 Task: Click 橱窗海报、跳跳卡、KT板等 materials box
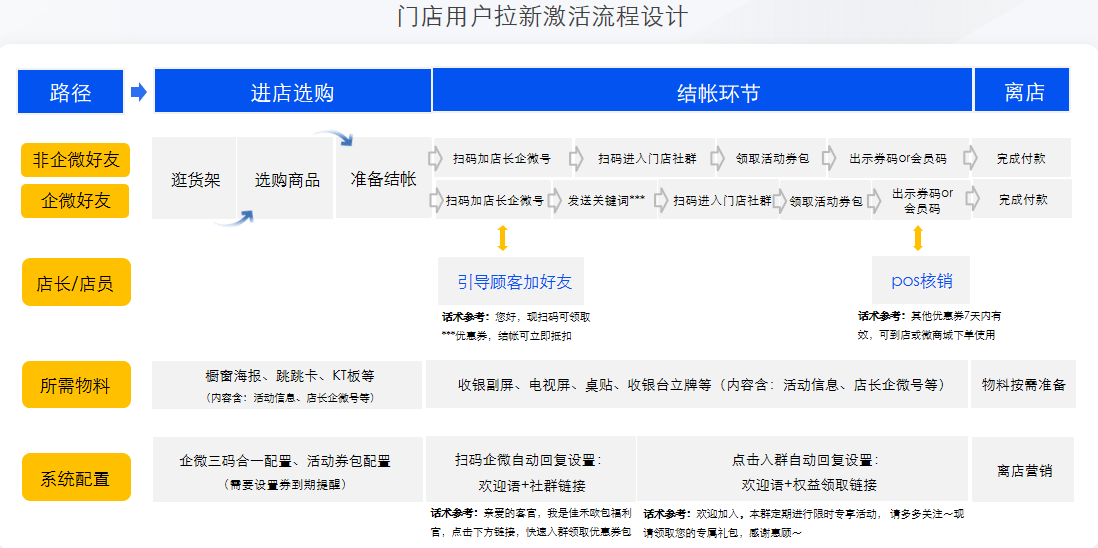coord(287,384)
